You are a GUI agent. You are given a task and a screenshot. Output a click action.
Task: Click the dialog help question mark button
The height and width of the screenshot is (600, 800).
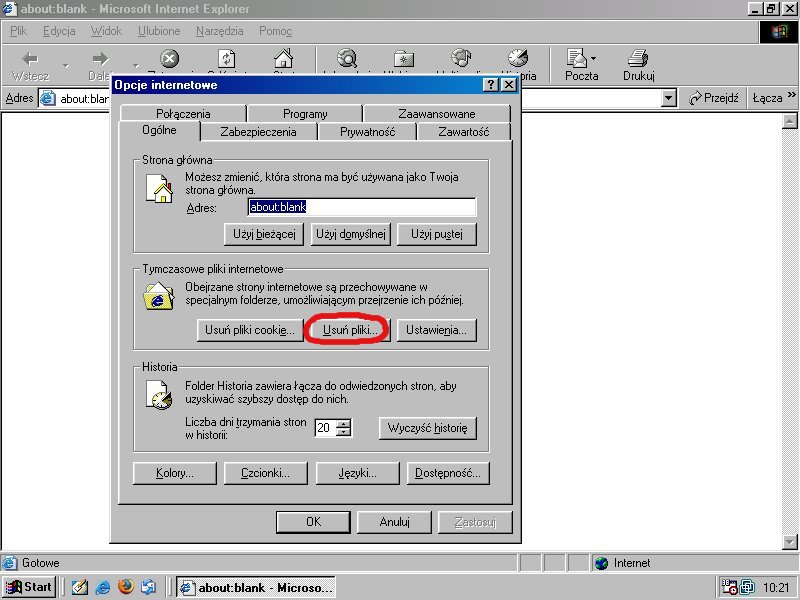[490, 85]
